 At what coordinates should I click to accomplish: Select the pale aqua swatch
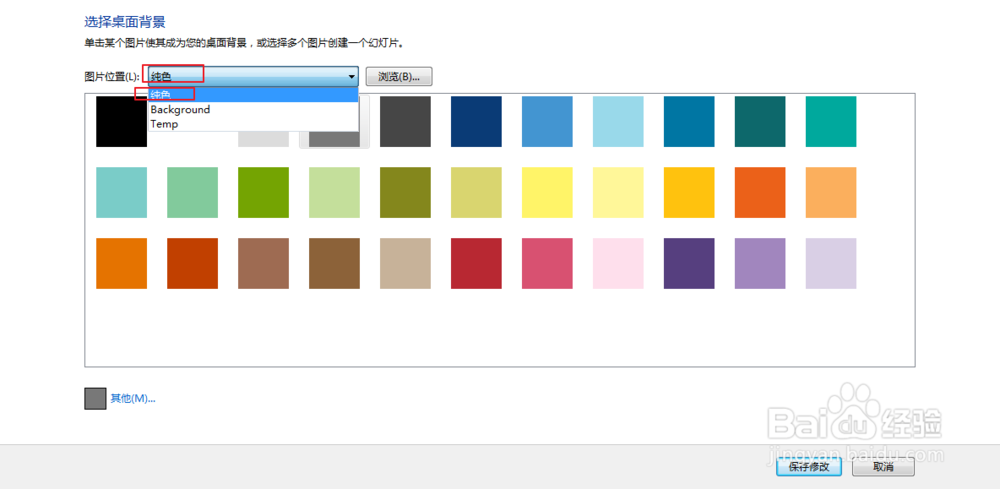pos(122,193)
